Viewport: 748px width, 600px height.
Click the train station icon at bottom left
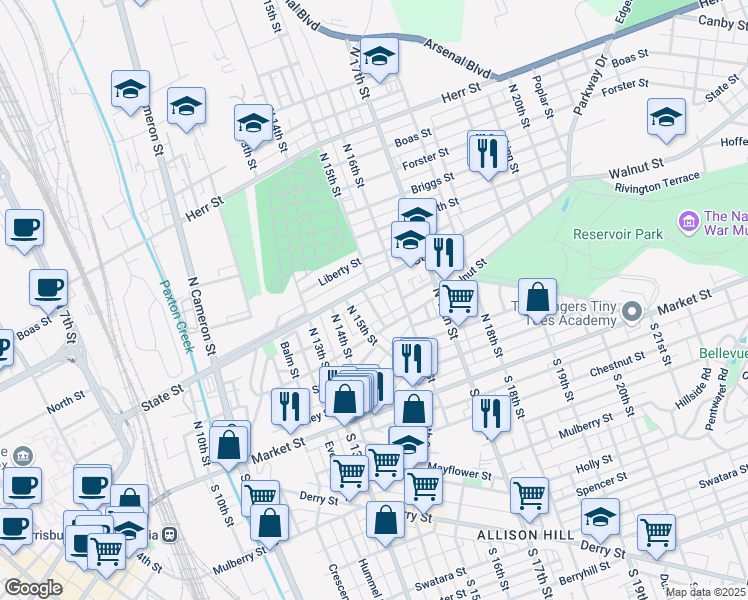point(169,535)
